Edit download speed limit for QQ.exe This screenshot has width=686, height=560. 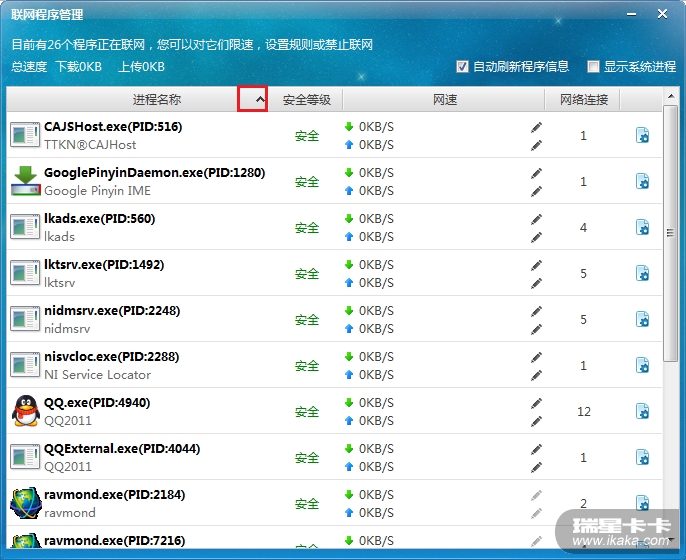tap(536, 403)
